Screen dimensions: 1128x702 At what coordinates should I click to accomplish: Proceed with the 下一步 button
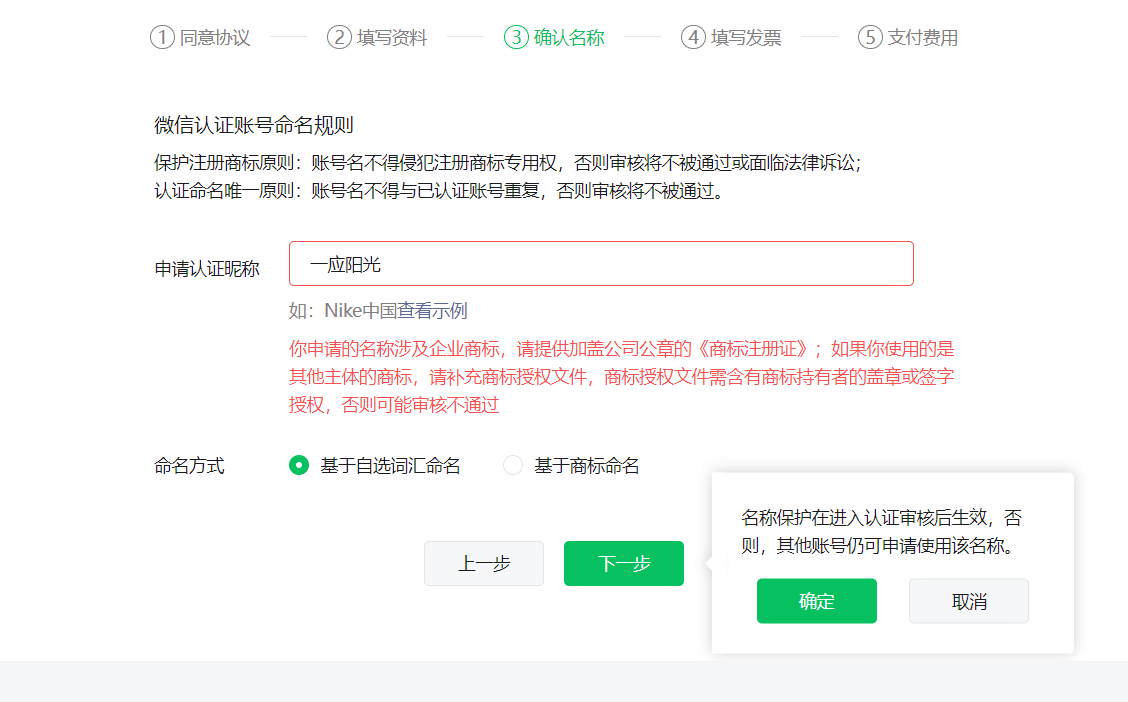(x=624, y=563)
